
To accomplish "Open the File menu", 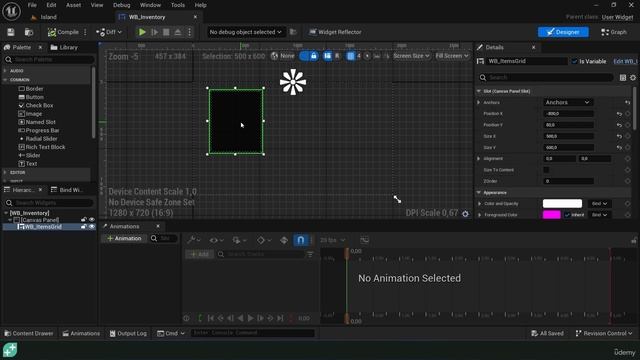I will pyautogui.click(x=32, y=5).
